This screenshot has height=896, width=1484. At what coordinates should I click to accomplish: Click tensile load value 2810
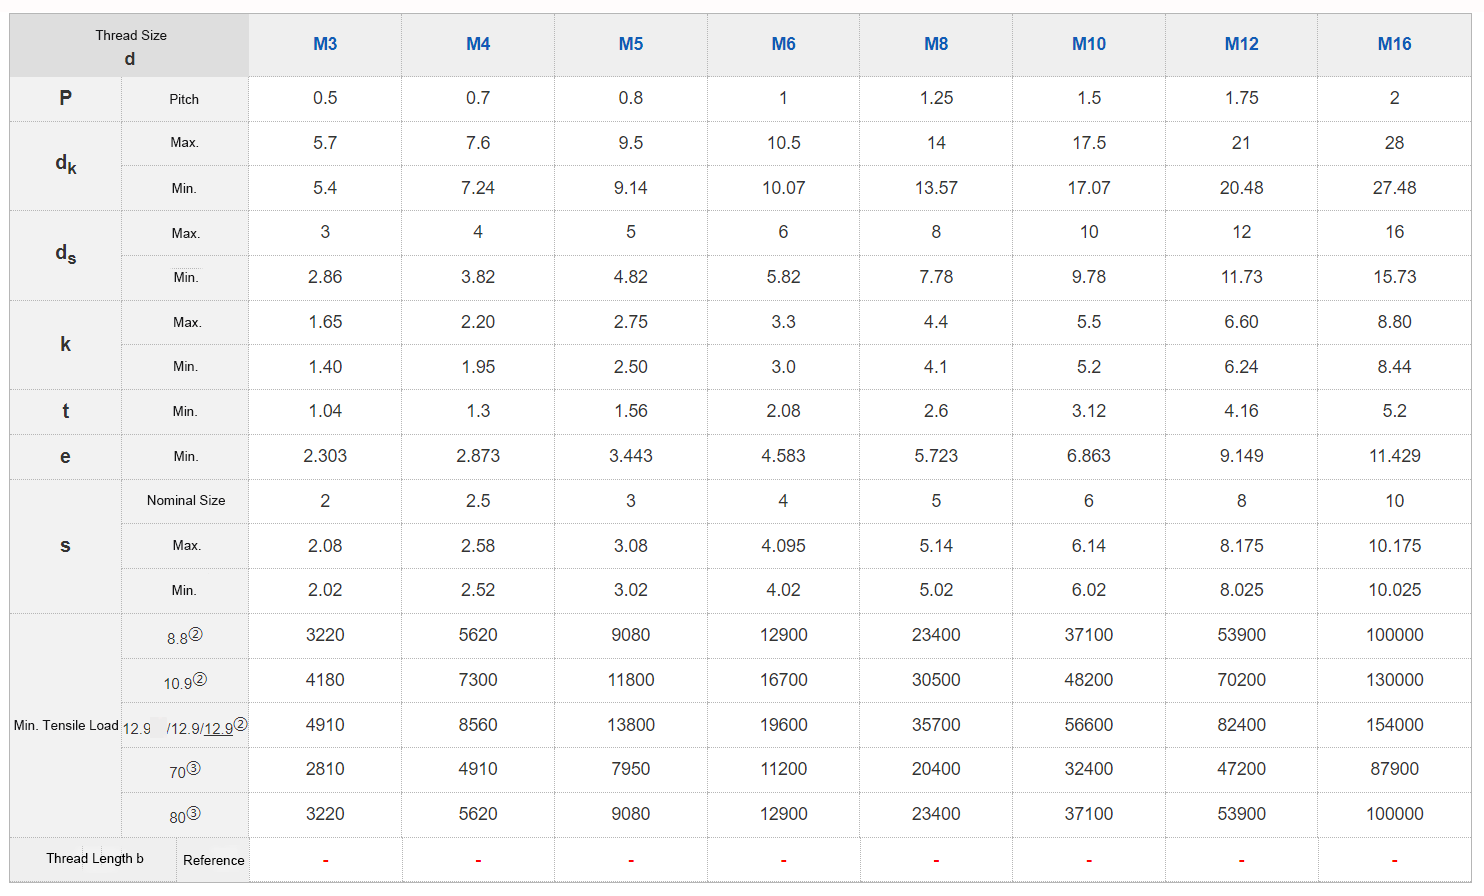[x=325, y=769]
